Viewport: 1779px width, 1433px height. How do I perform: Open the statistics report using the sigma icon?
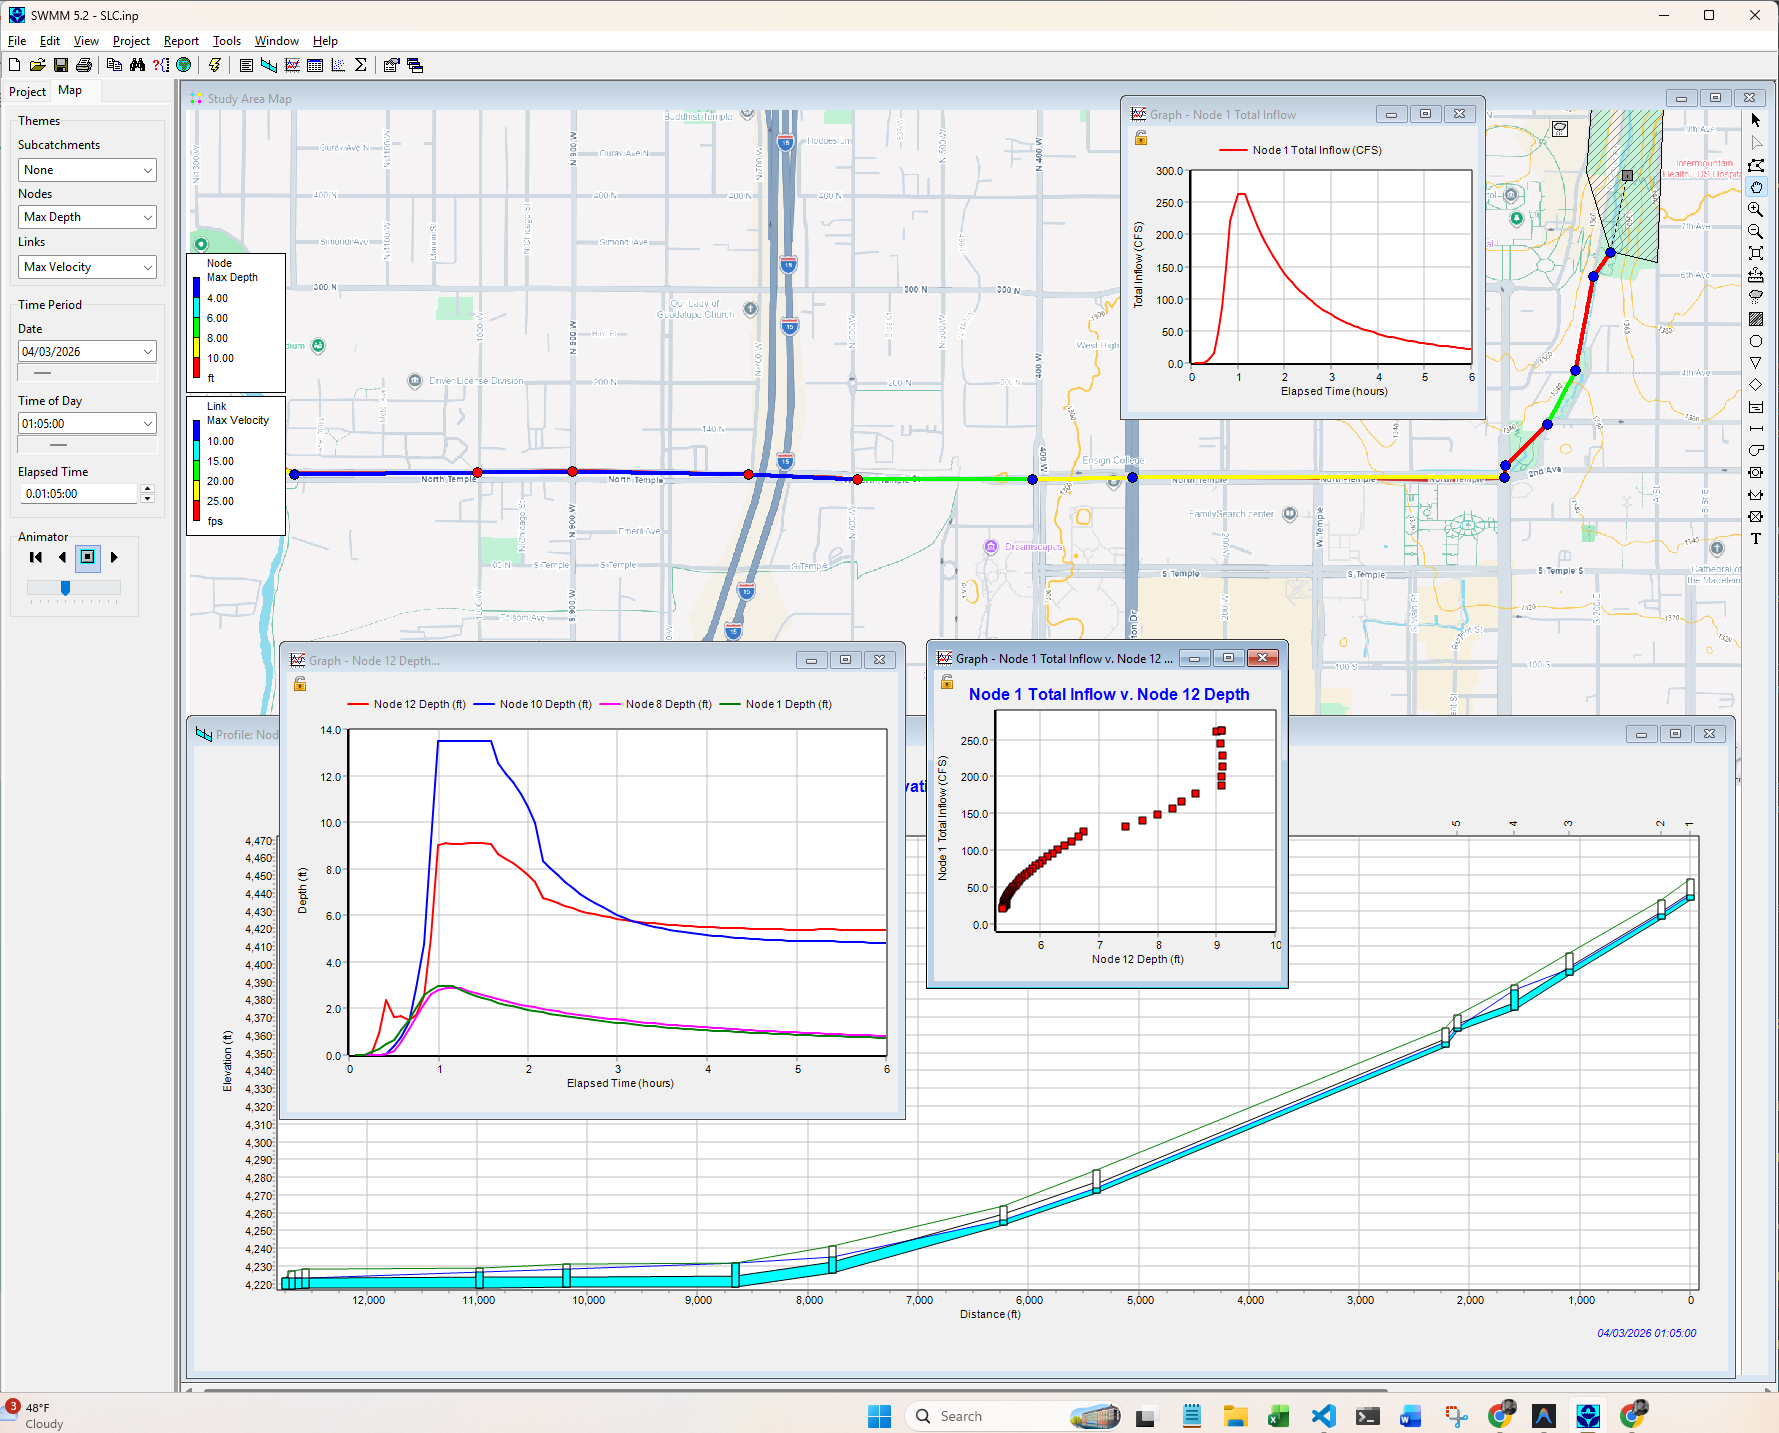pos(361,65)
